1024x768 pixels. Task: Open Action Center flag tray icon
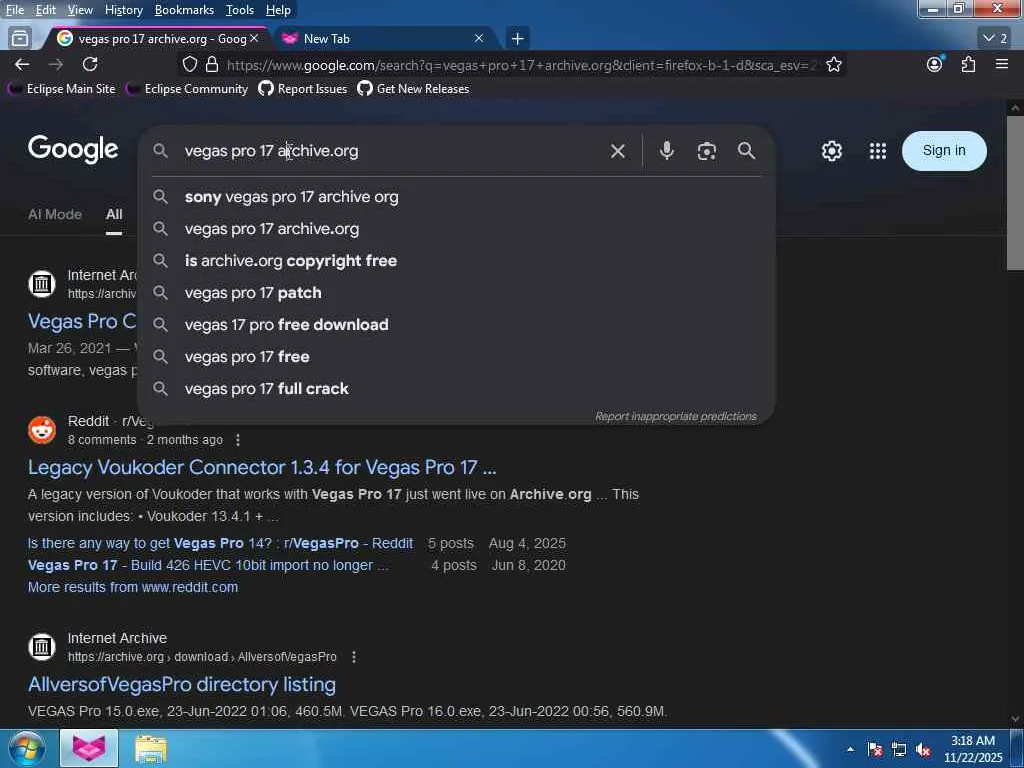pos(875,750)
